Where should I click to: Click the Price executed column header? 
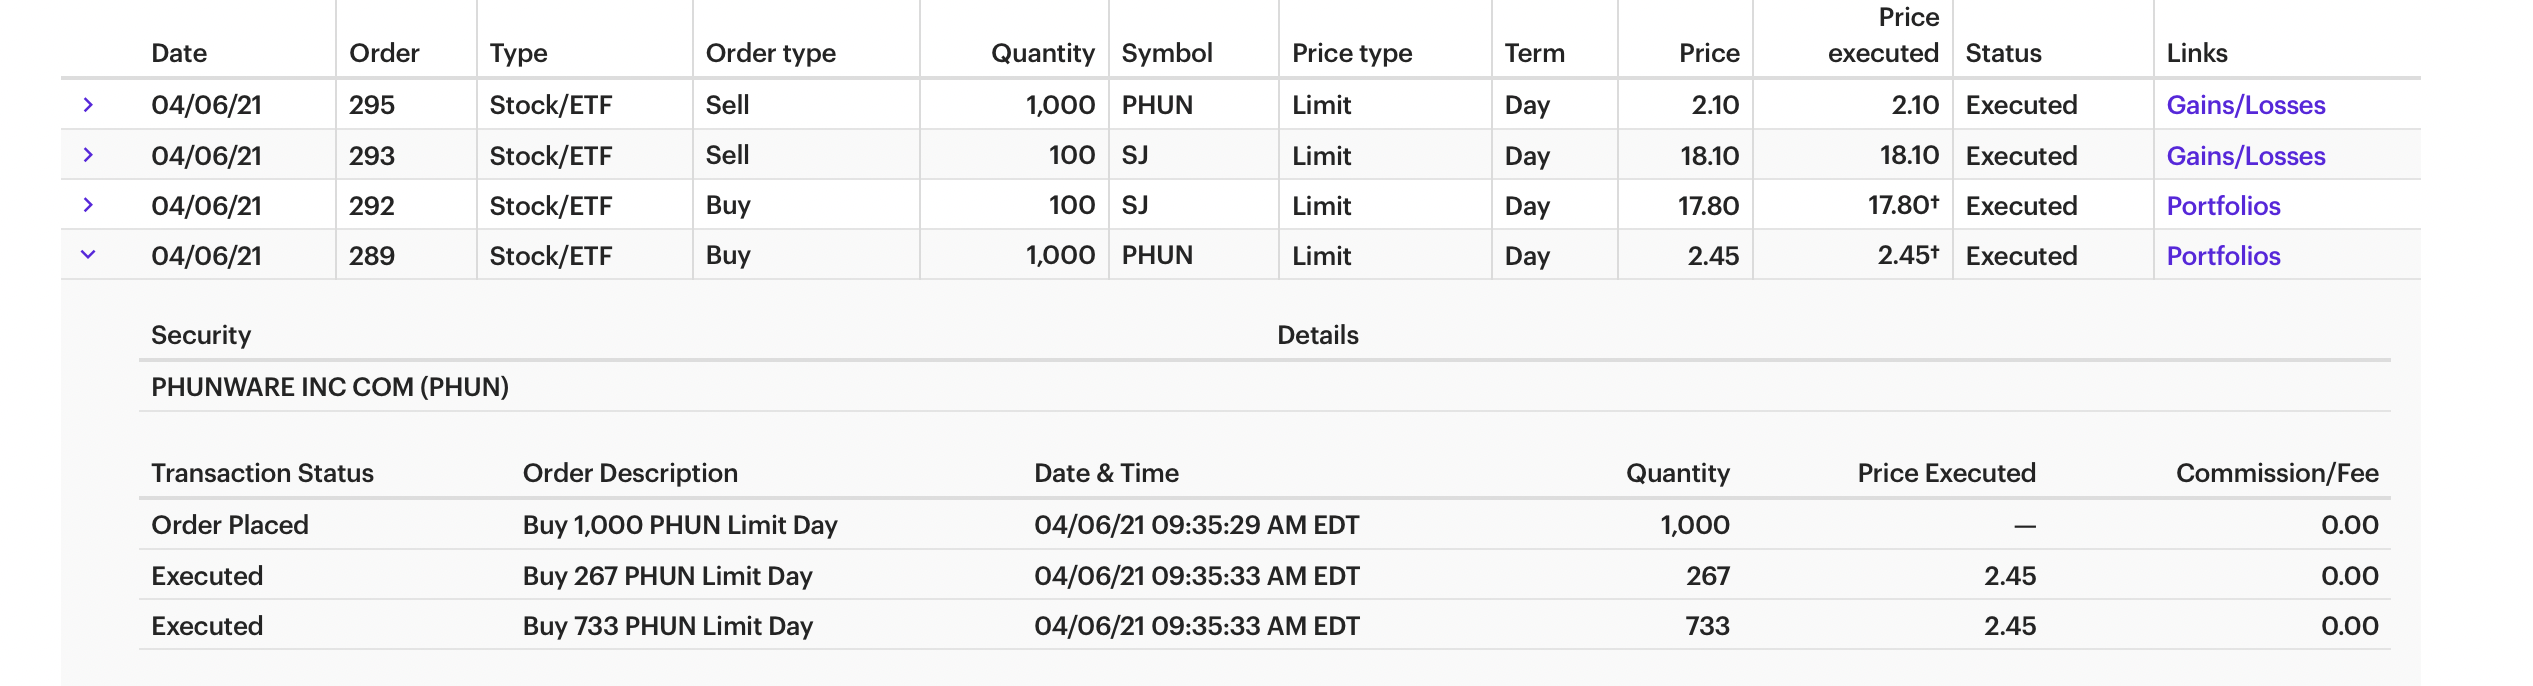(x=1883, y=36)
